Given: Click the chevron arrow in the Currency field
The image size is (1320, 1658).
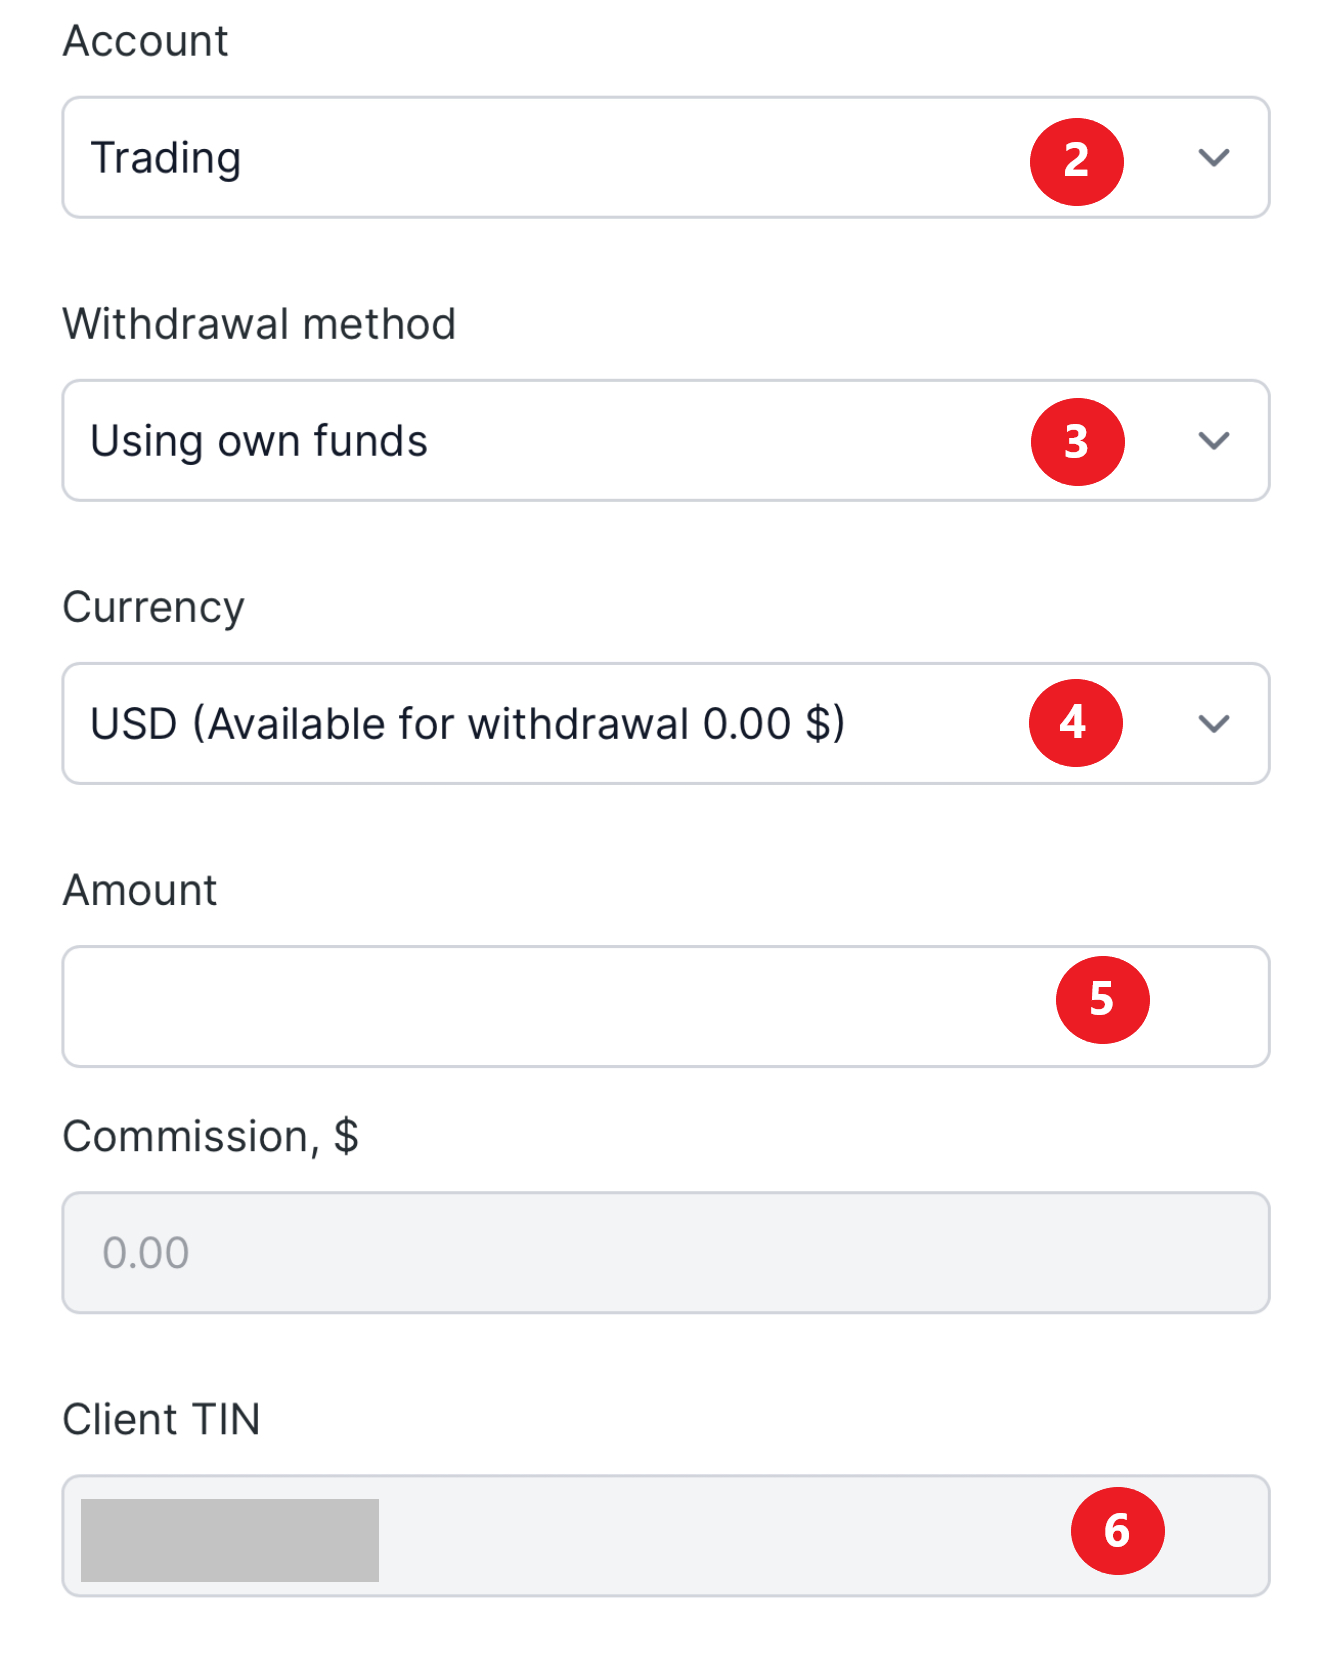Looking at the screenshot, I should point(1213,724).
